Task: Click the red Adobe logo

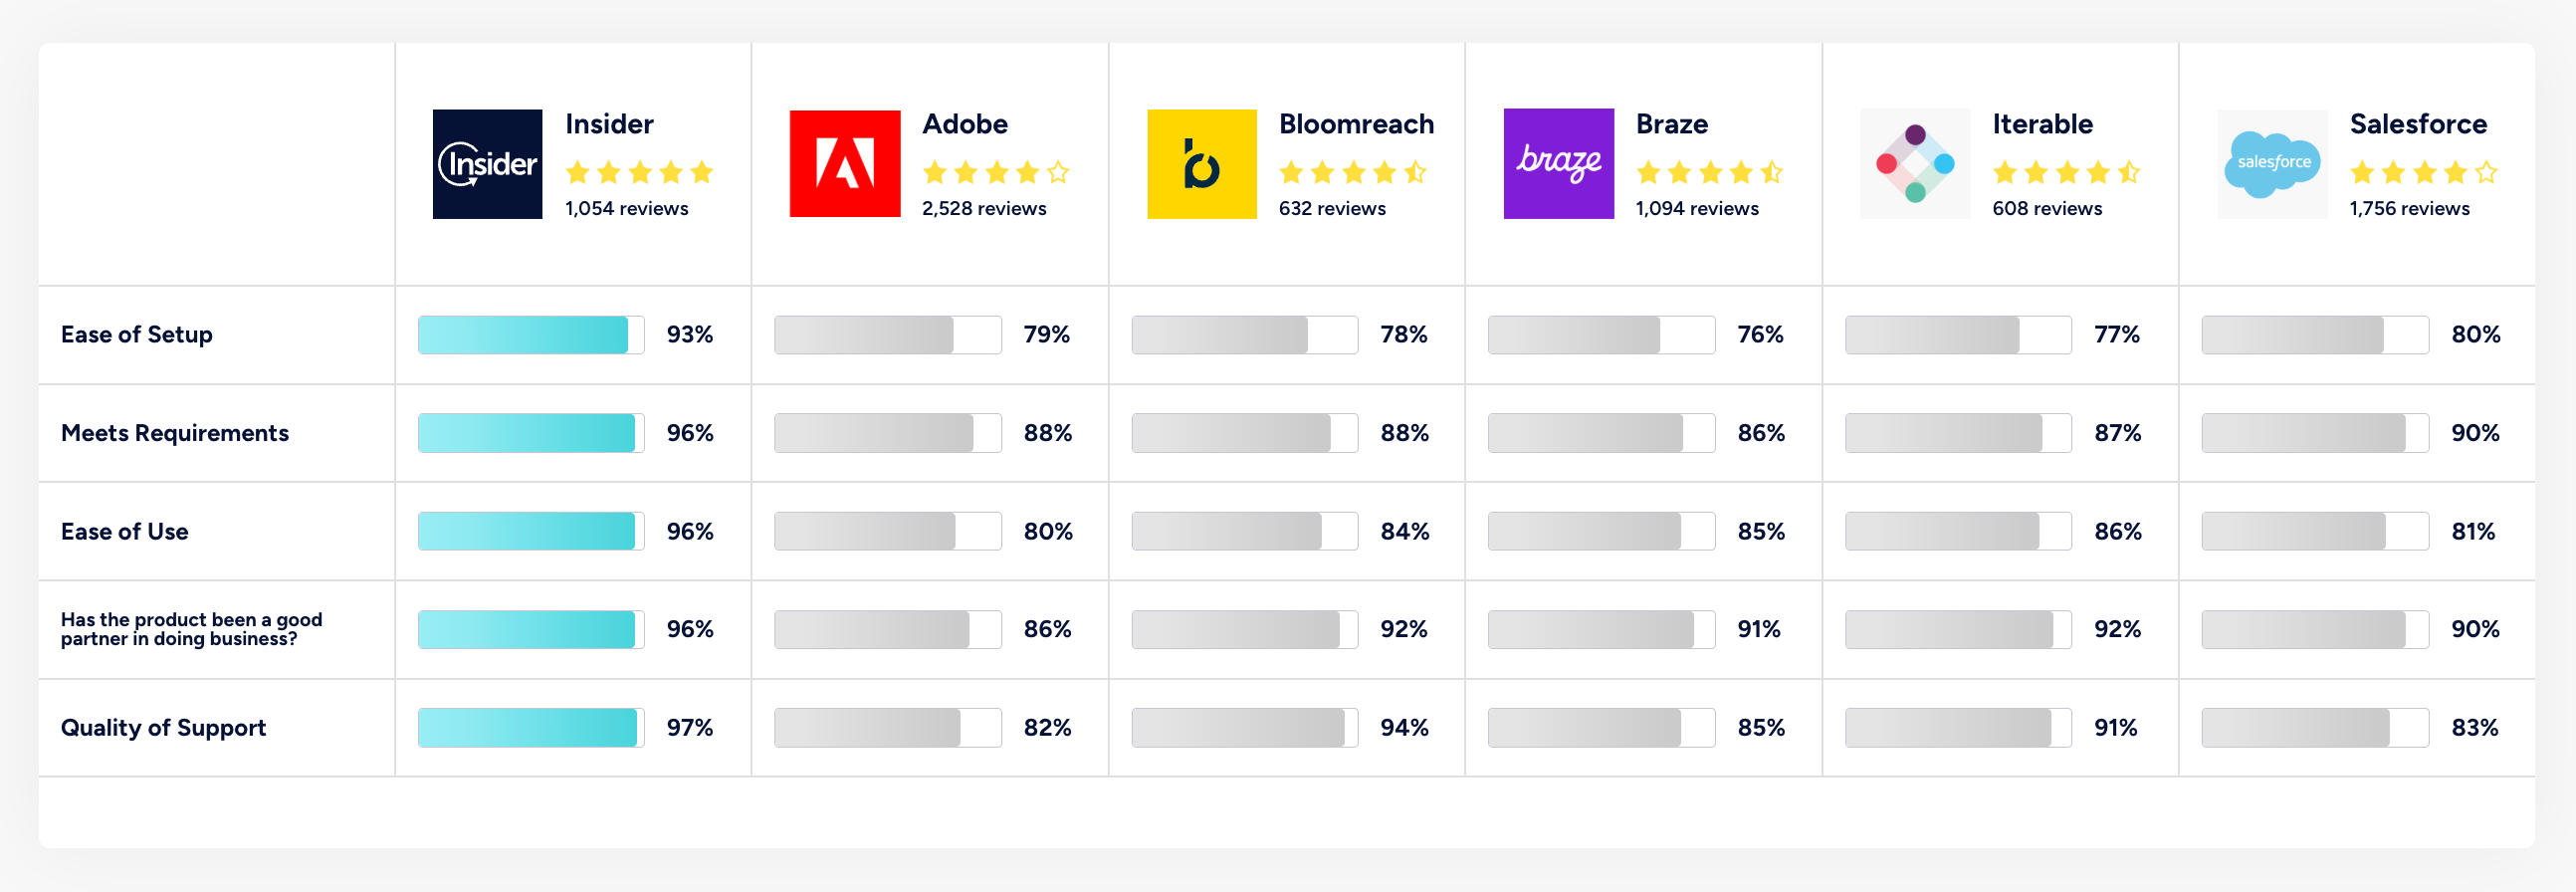Action: click(x=844, y=164)
